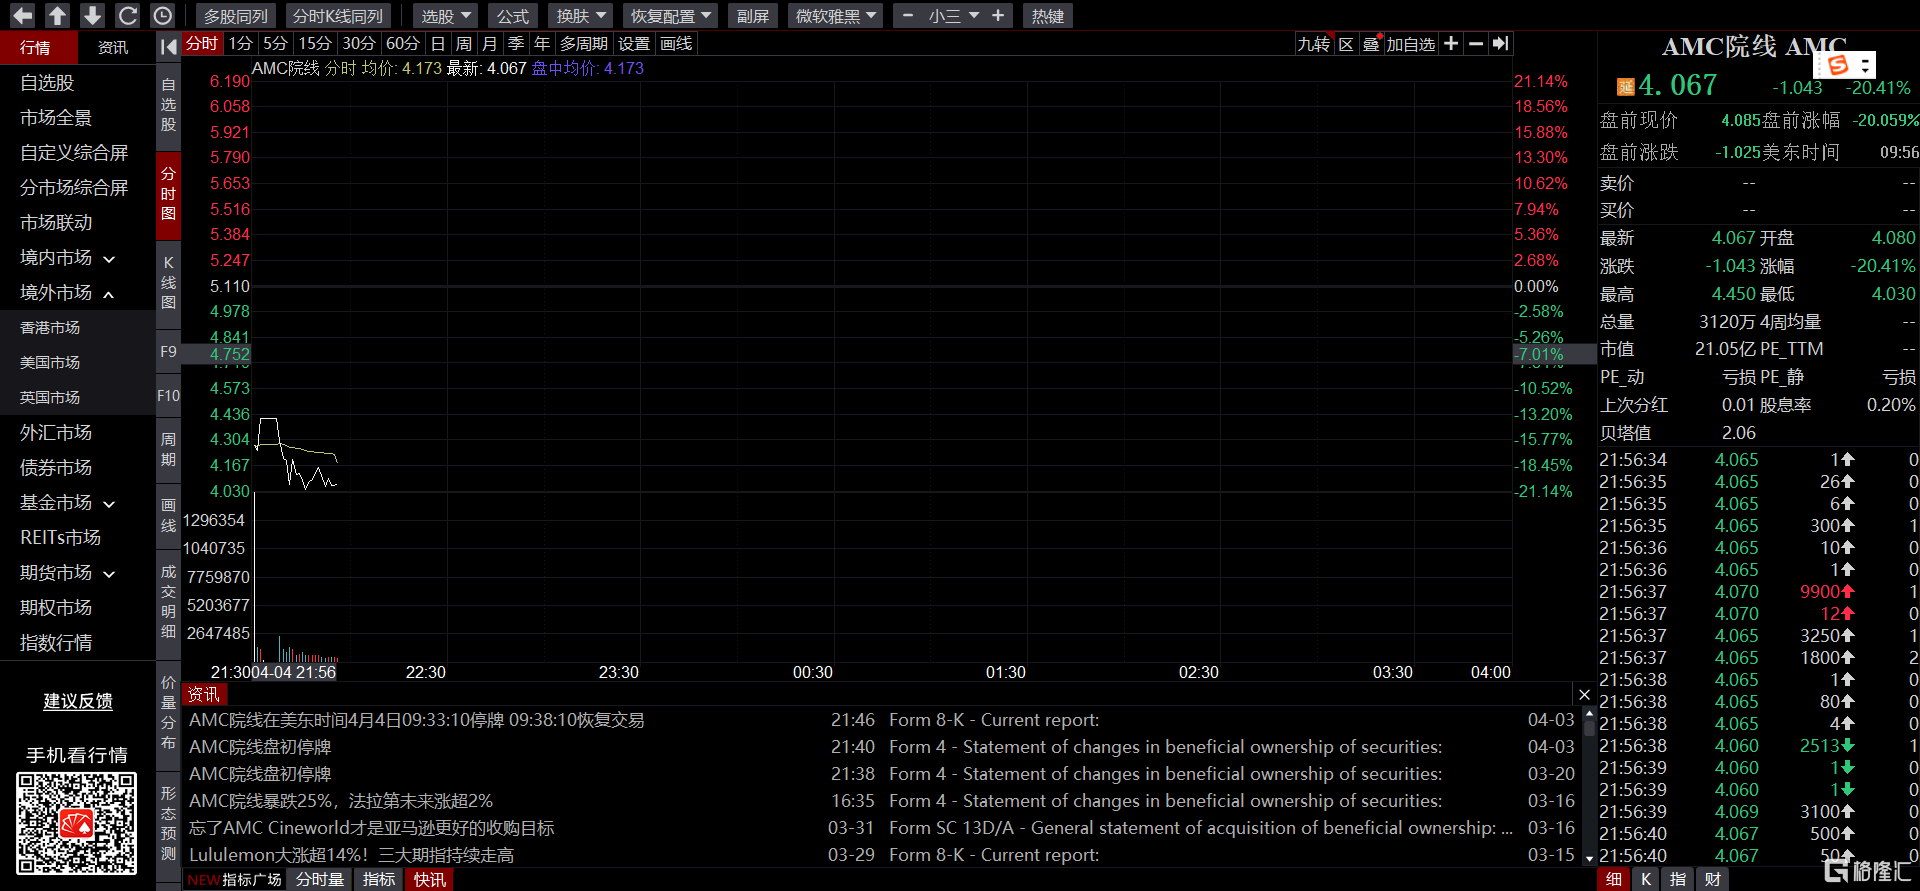This screenshot has width=1920, height=891.
Task: Switch to the 资讯 tab in sidebar
Action: (113, 47)
